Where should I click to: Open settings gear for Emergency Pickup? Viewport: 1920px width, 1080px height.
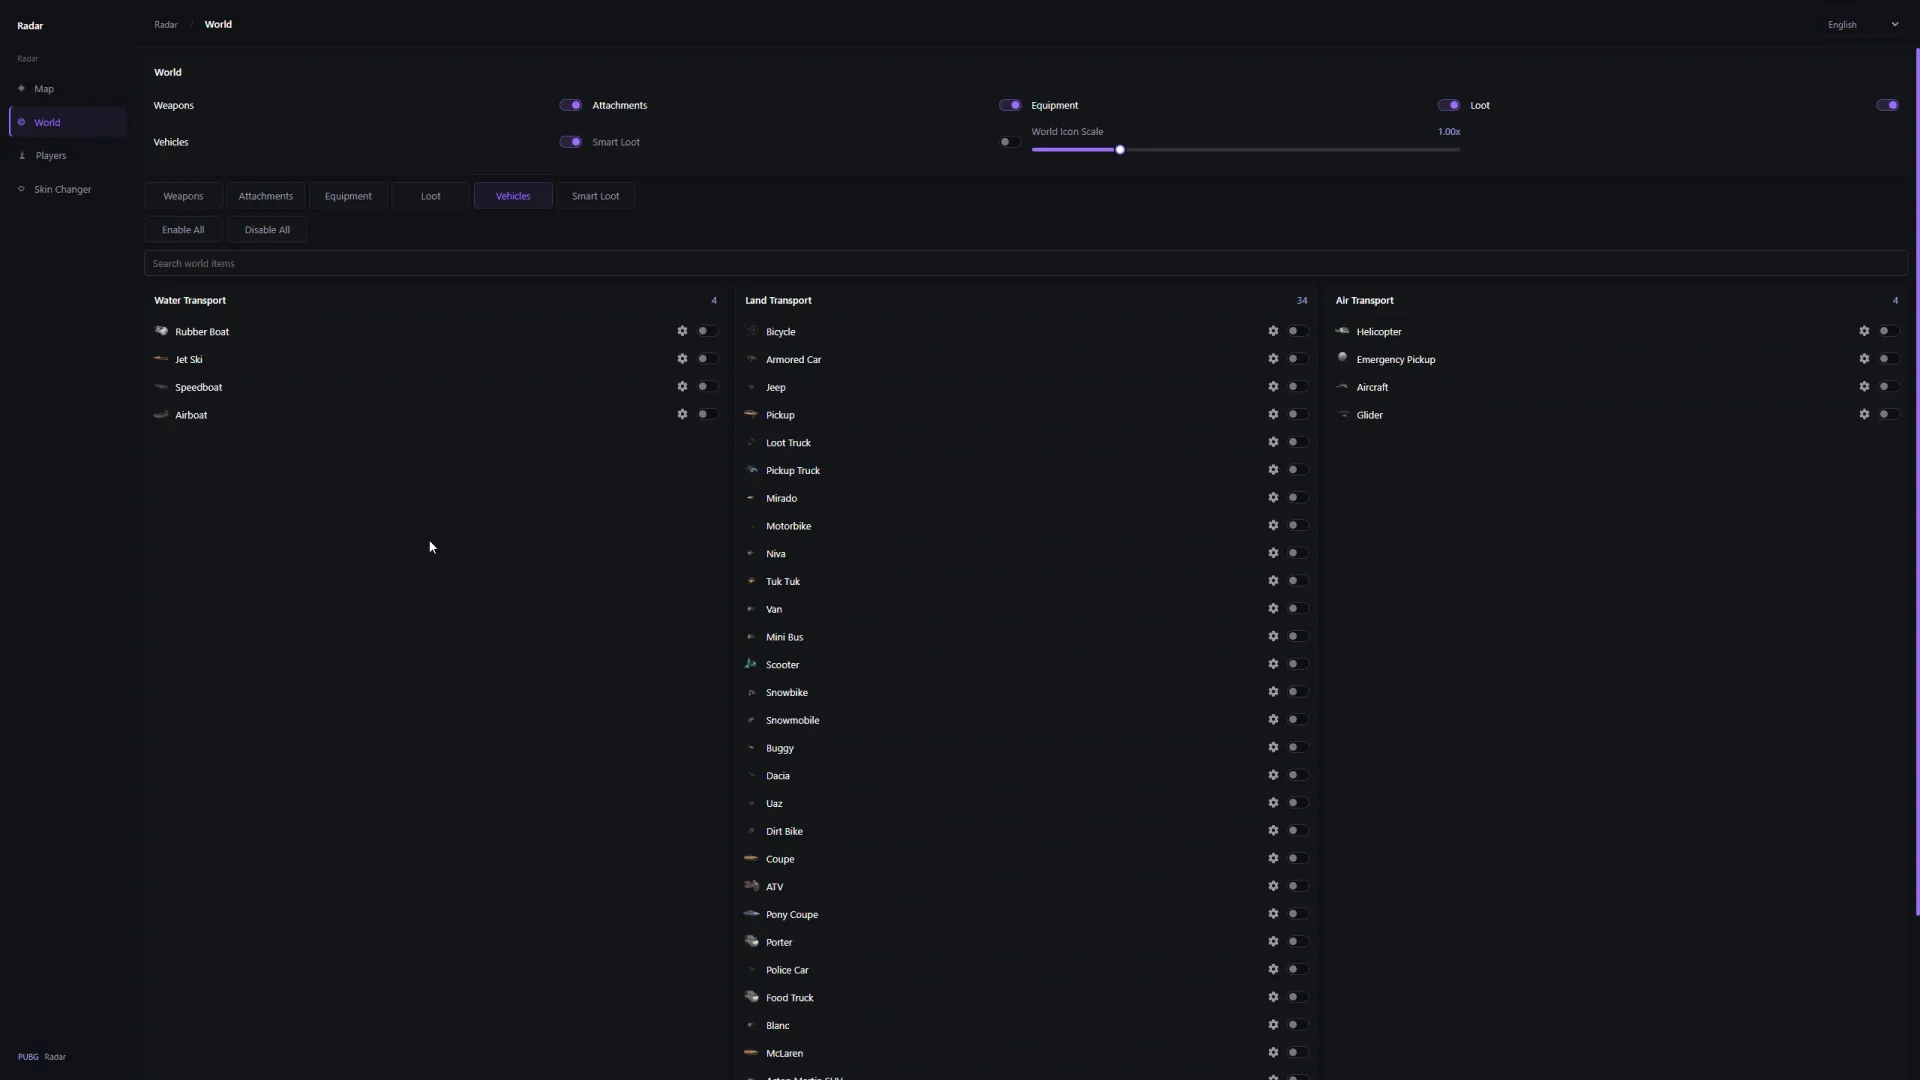click(1864, 359)
